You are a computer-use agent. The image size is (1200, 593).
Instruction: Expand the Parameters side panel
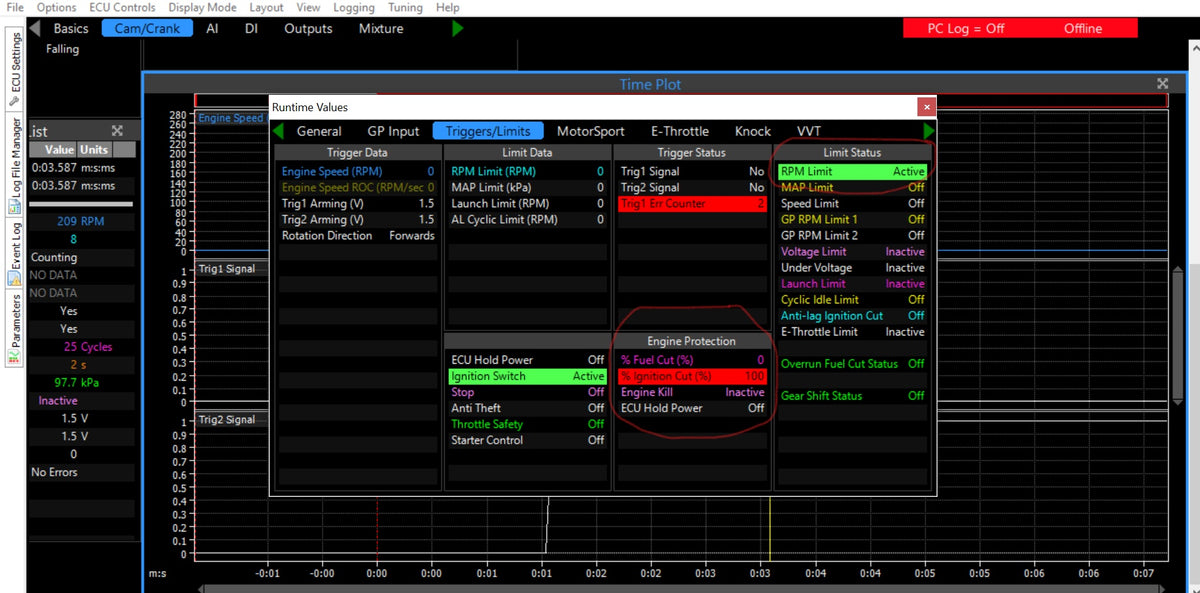click(x=15, y=320)
